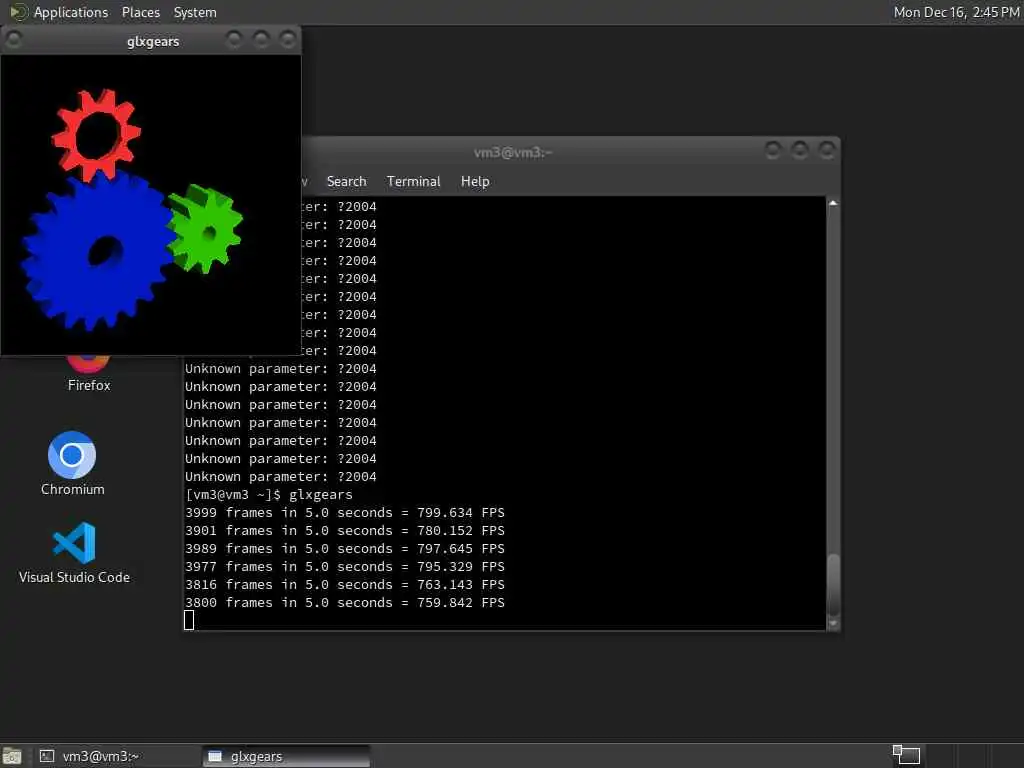The height and width of the screenshot is (768, 1024).
Task: Minimize the glxgears window
Action: click(x=234, y=40)
